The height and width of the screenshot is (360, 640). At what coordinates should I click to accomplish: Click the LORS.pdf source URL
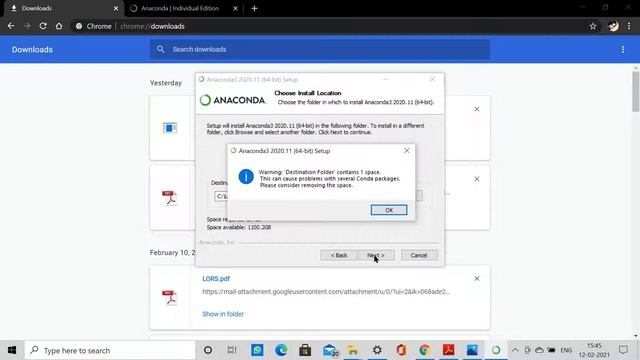[x=326, y=291]
